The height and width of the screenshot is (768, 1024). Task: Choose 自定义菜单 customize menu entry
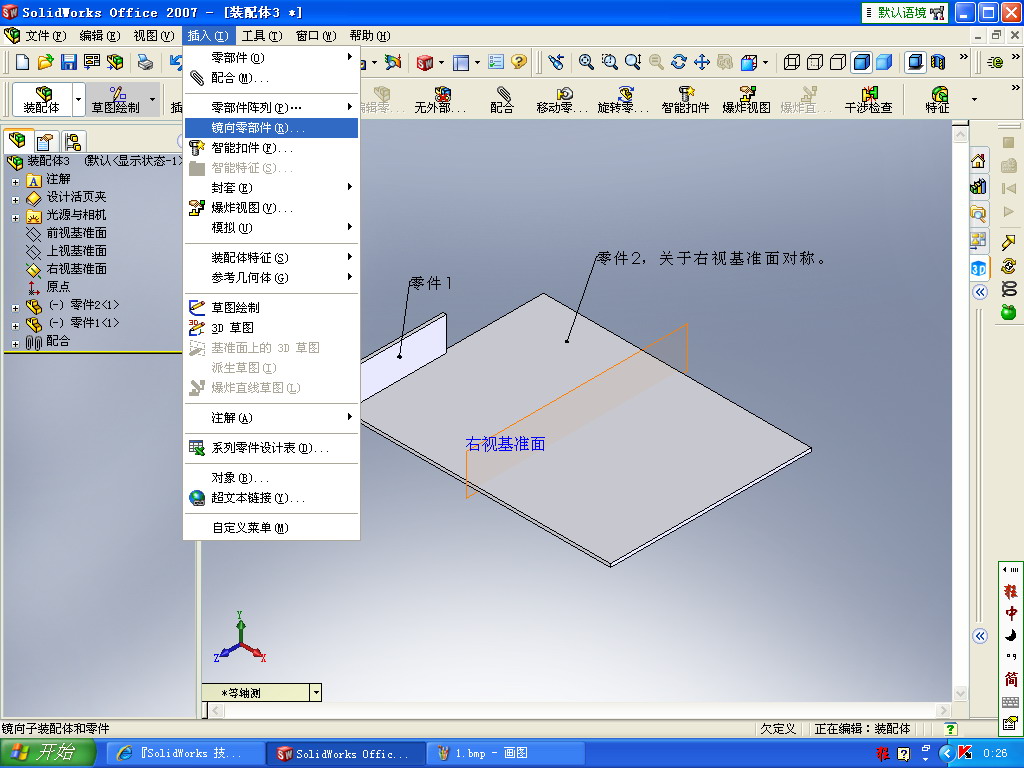pos(271,528)
